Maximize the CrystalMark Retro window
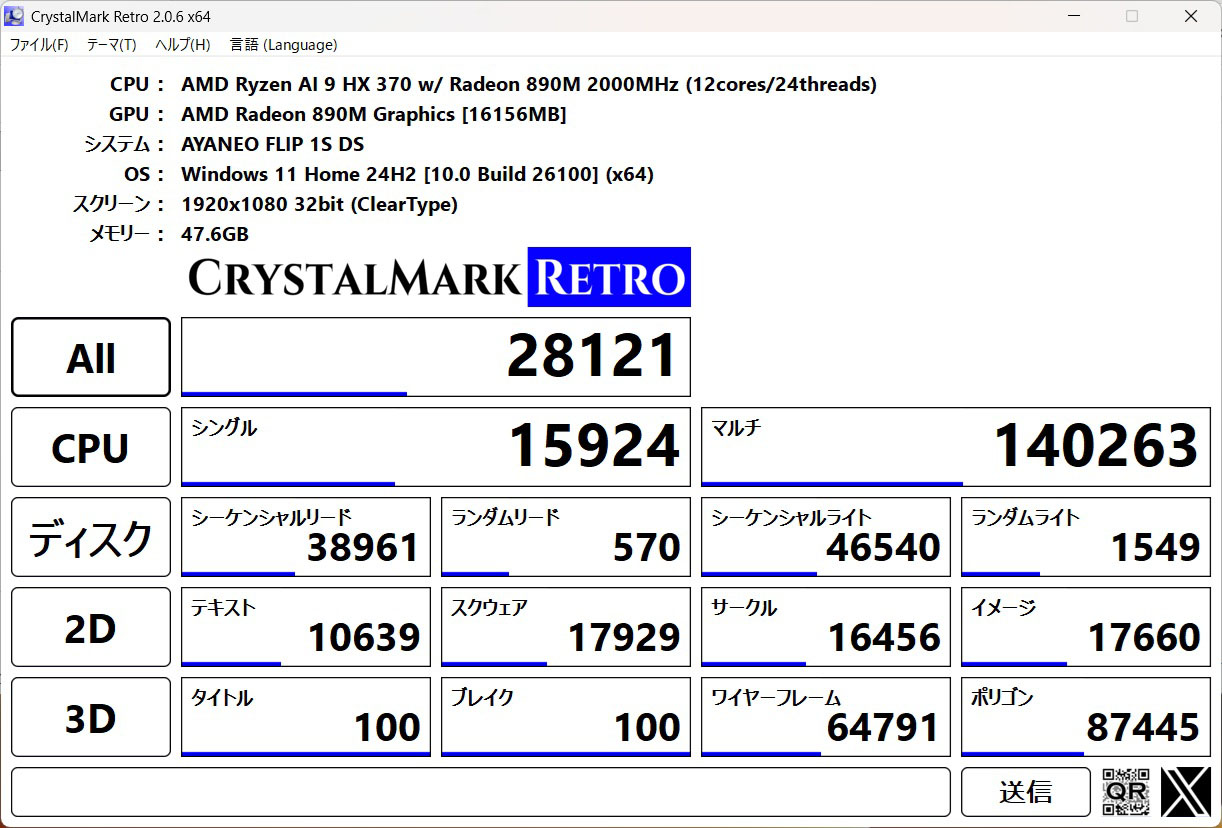 pyautogui.click(x=1132, y=16)
